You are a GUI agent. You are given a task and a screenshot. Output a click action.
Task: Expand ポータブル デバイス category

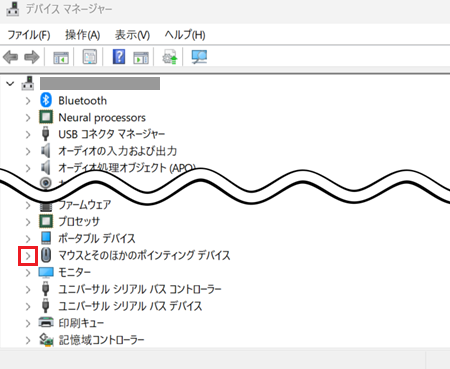tap(28, 239)
